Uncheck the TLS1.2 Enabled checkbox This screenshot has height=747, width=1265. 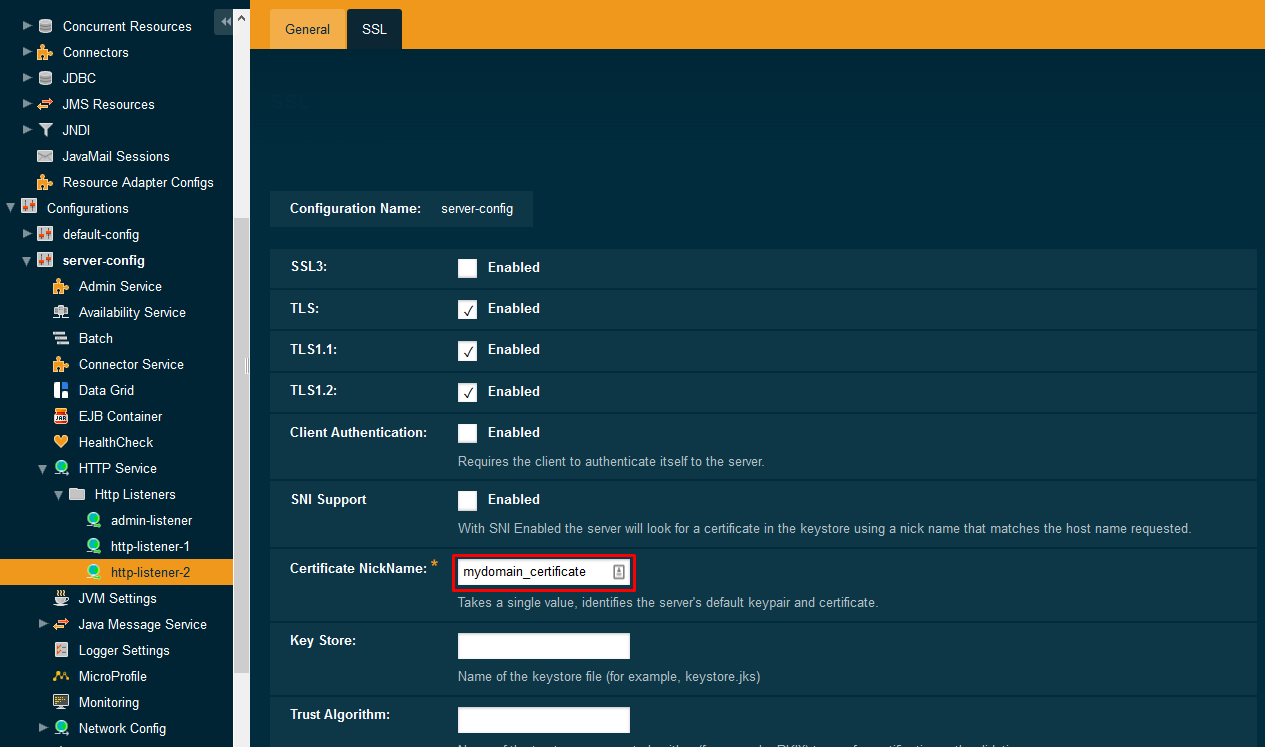coord(467,392)
